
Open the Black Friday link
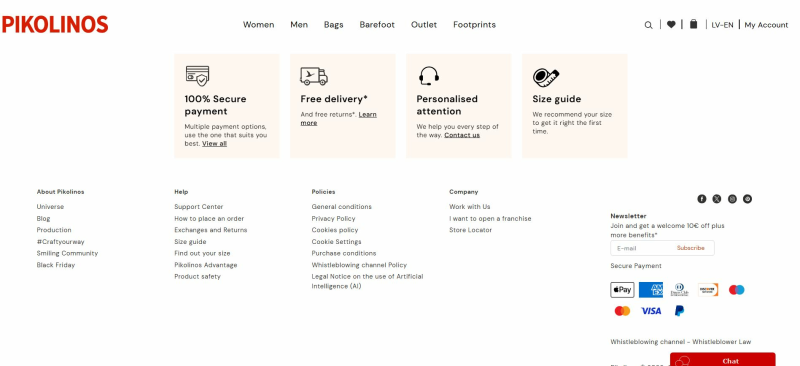pyautogui.click(x=56, y=265)
